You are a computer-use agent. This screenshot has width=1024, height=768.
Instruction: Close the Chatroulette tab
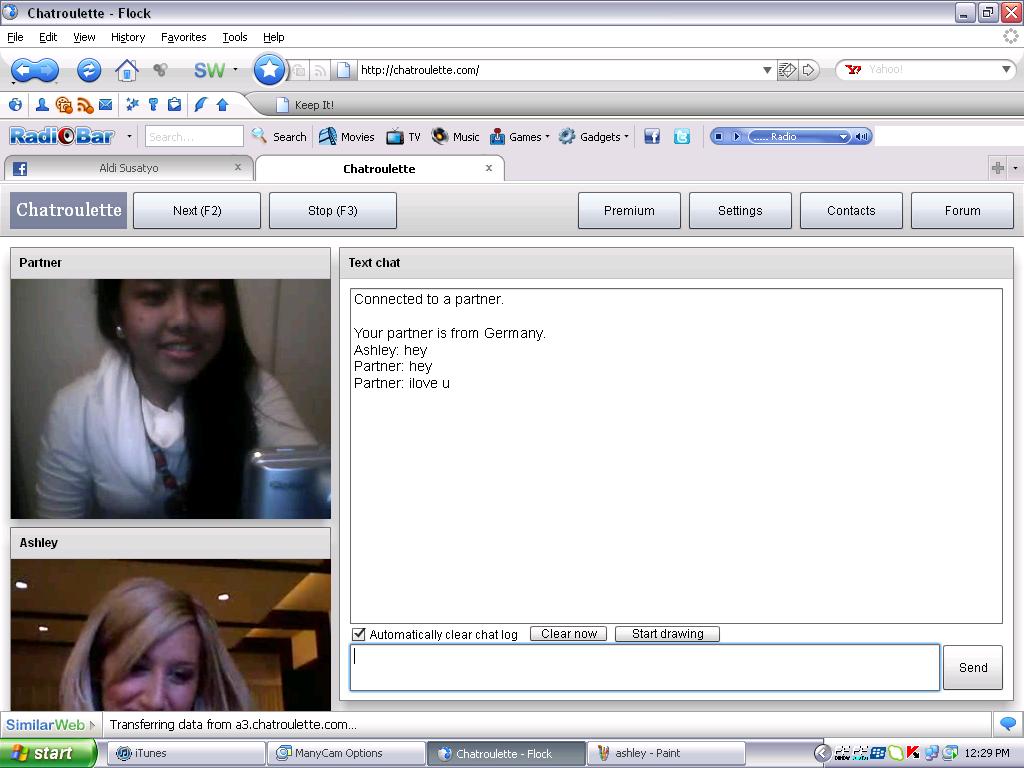[488, 168]
